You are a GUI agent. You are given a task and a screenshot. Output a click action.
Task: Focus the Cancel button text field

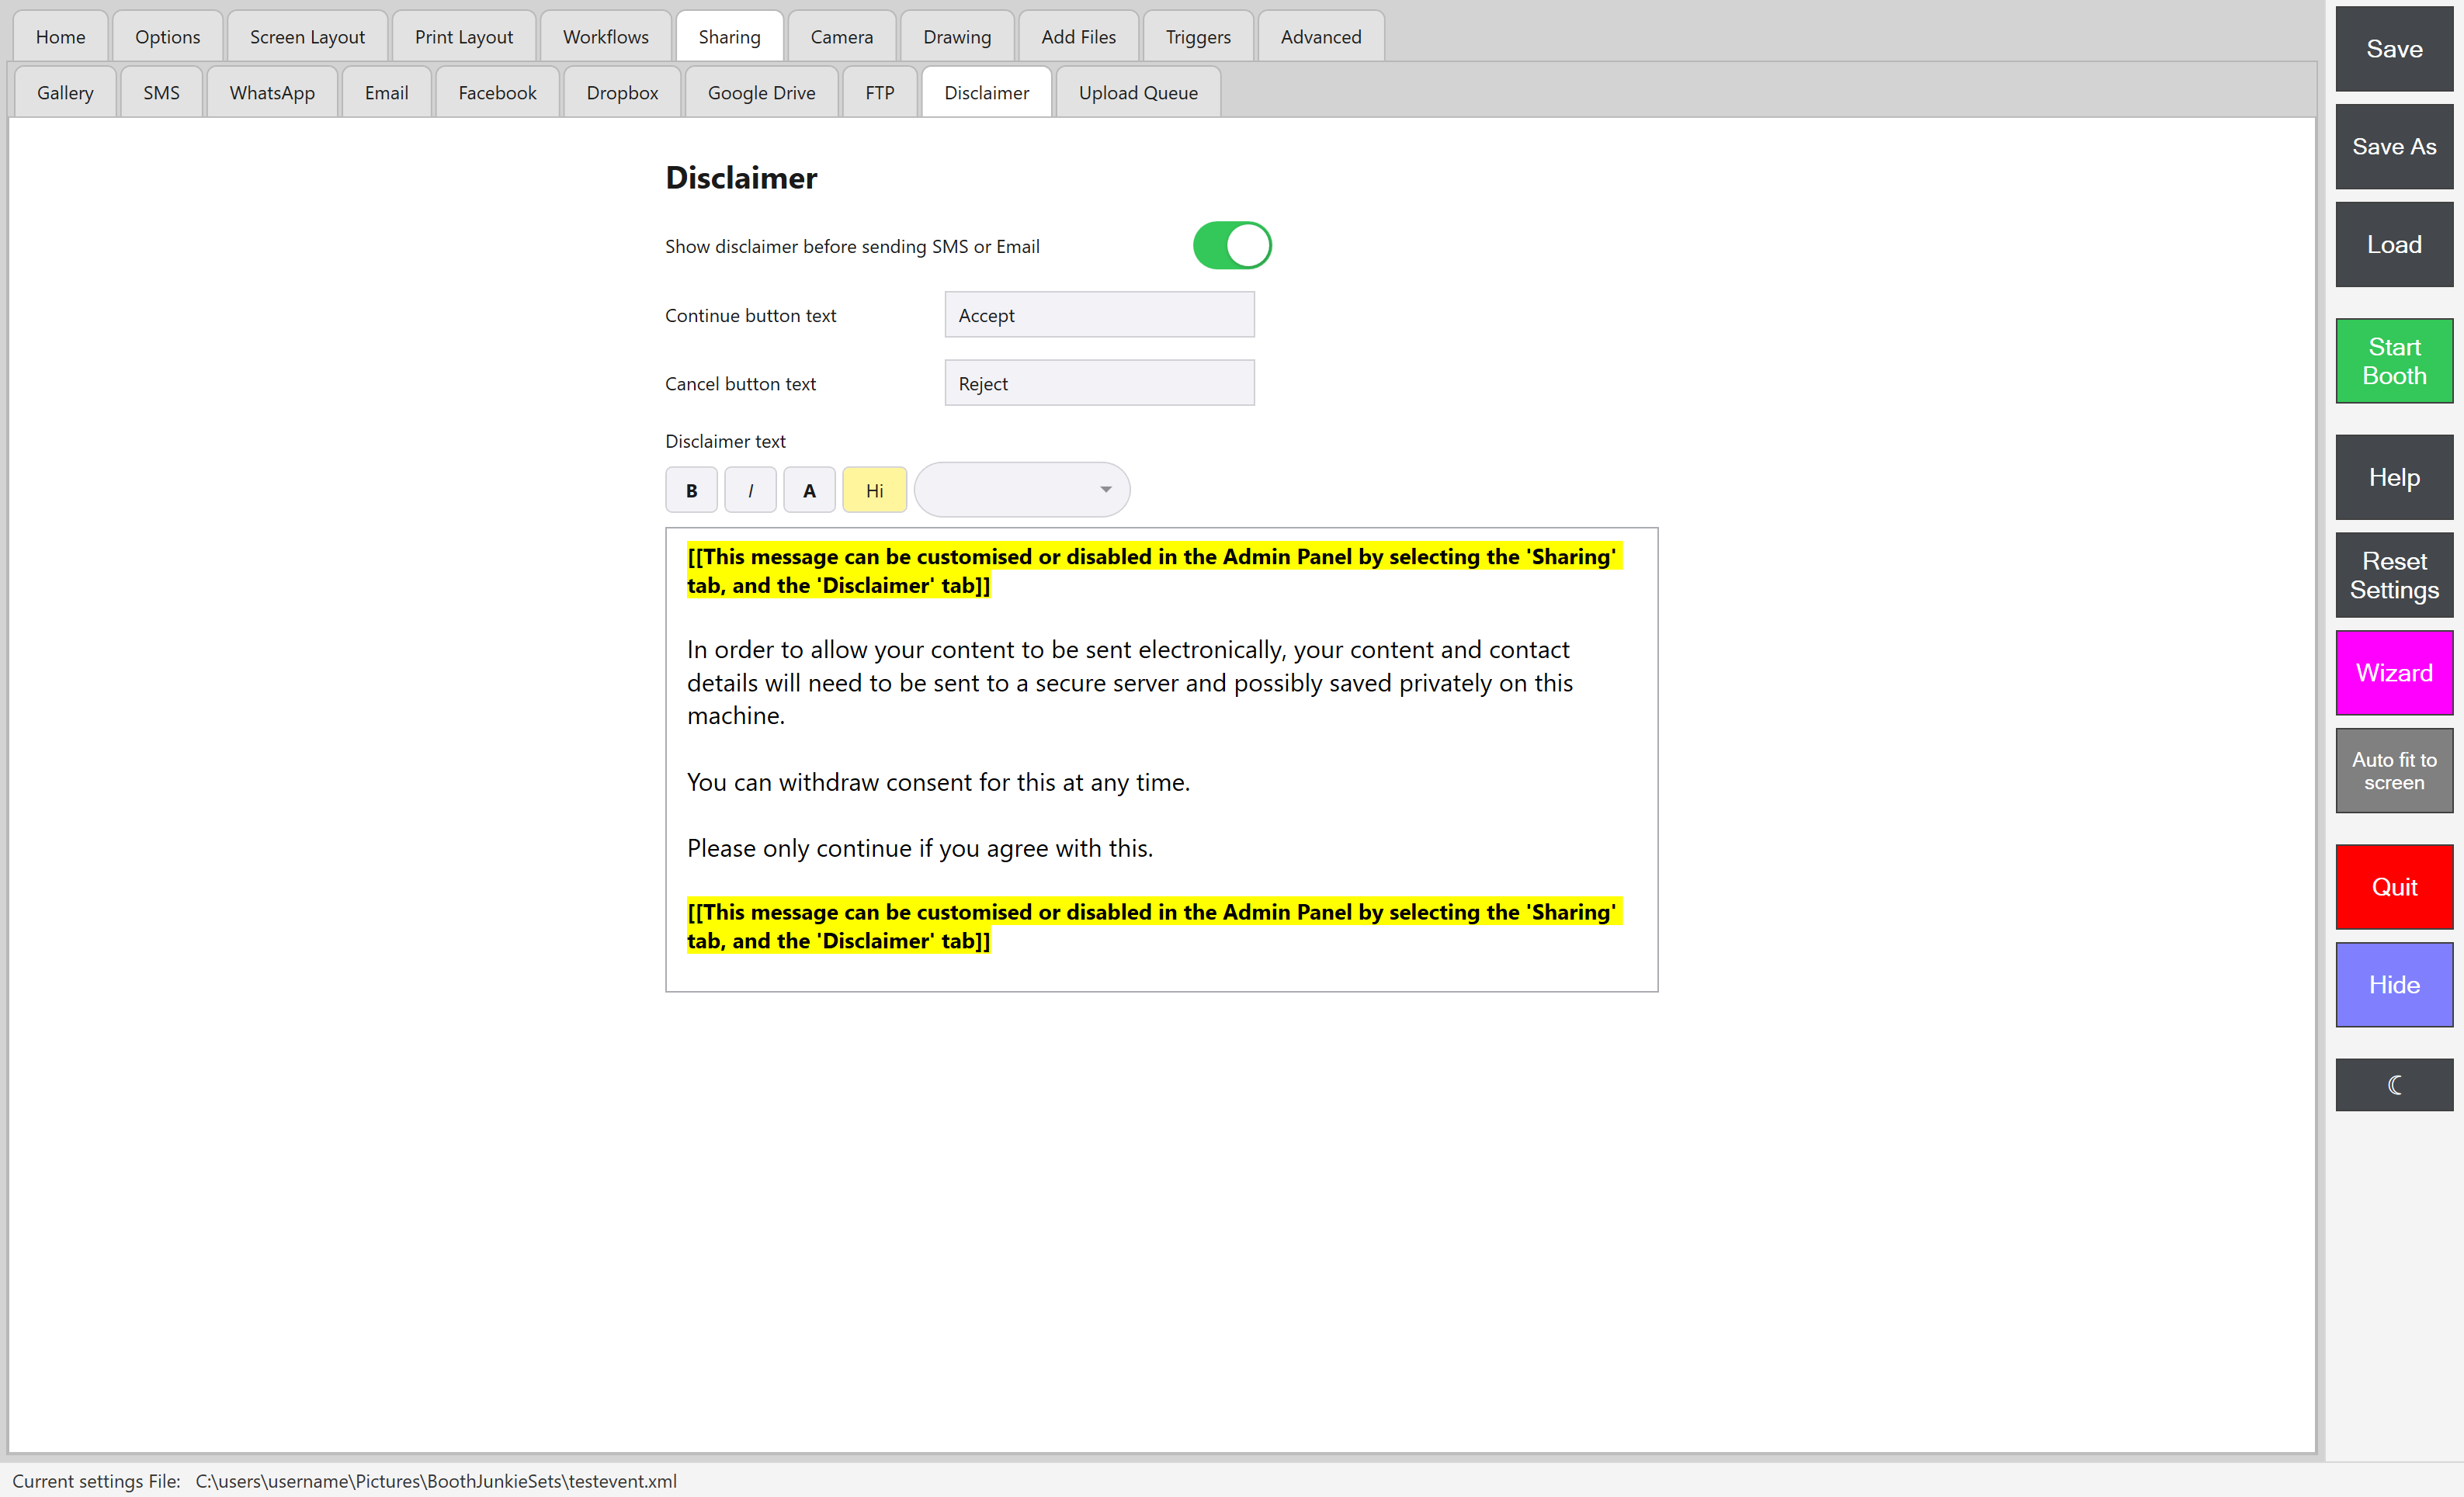(x=1099, y=383)
